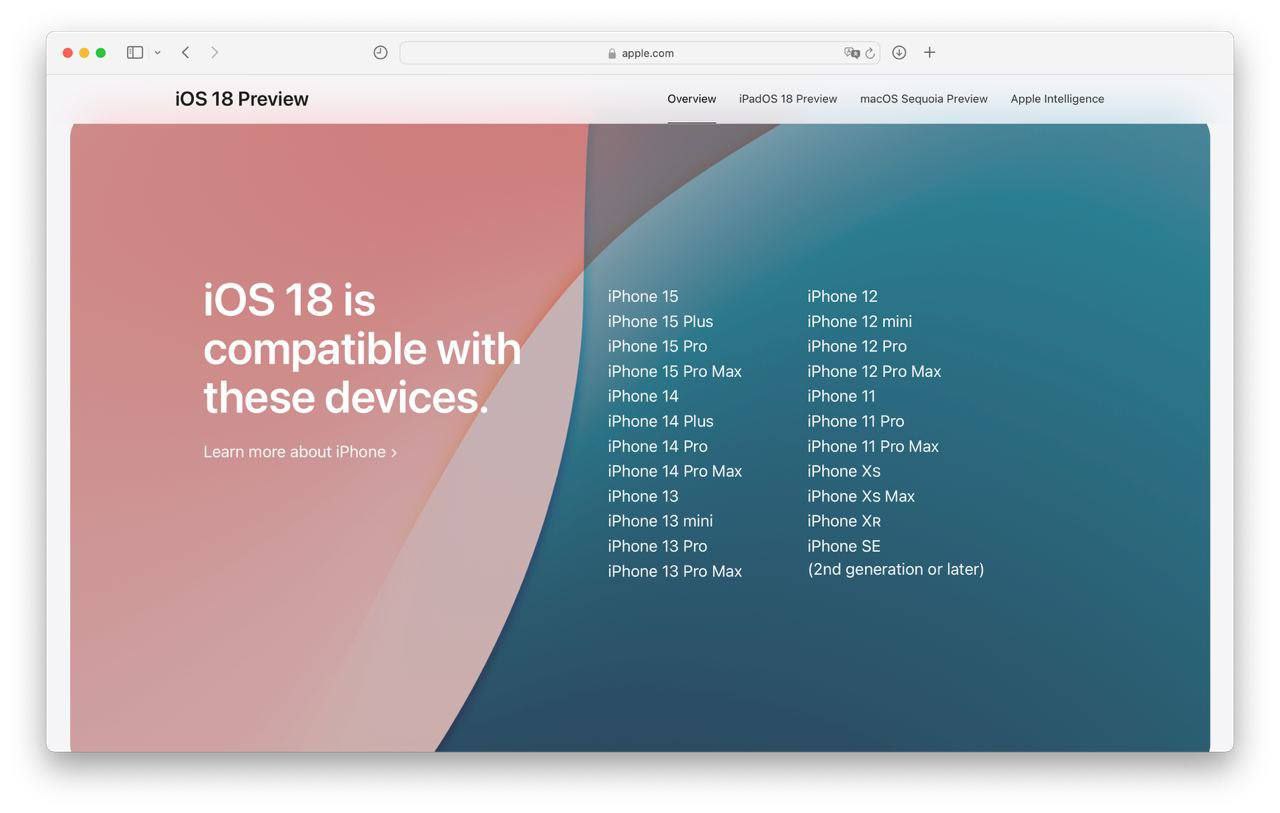Click the translate icon in address bar
Image resolution: width=1280 pixels, height=813 pixels.
pos(852,53)
